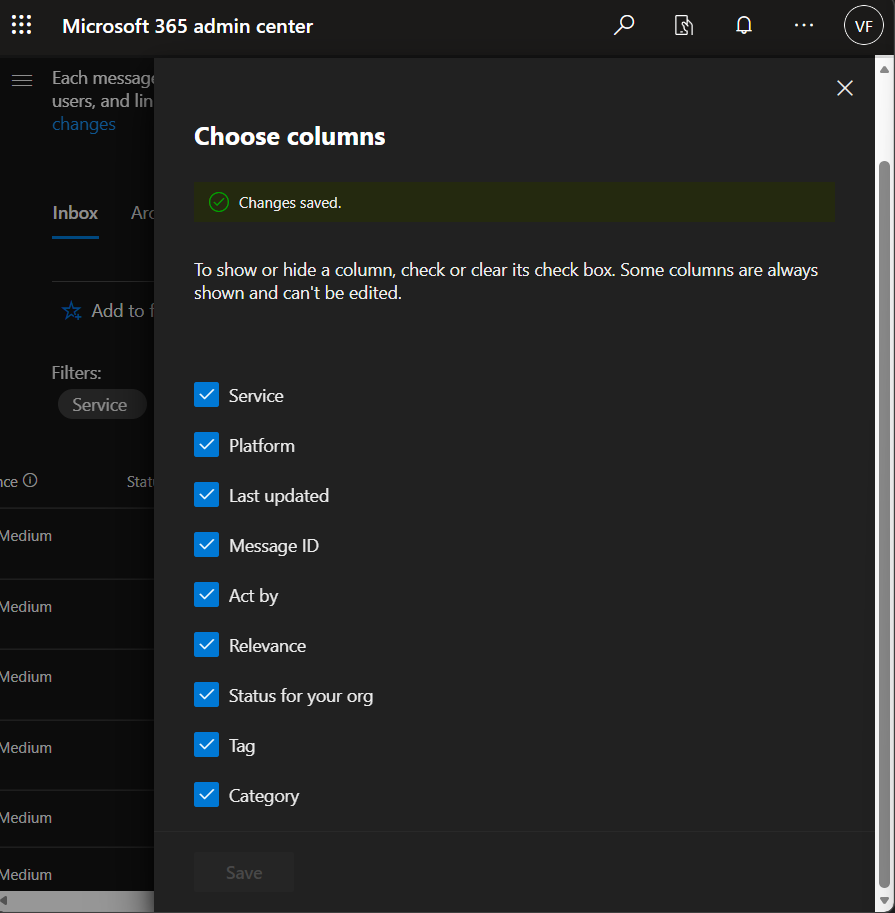Open the notifications bell
This screenshot has width=895, height=913.
pyautogui.click(x=744, y=25)
